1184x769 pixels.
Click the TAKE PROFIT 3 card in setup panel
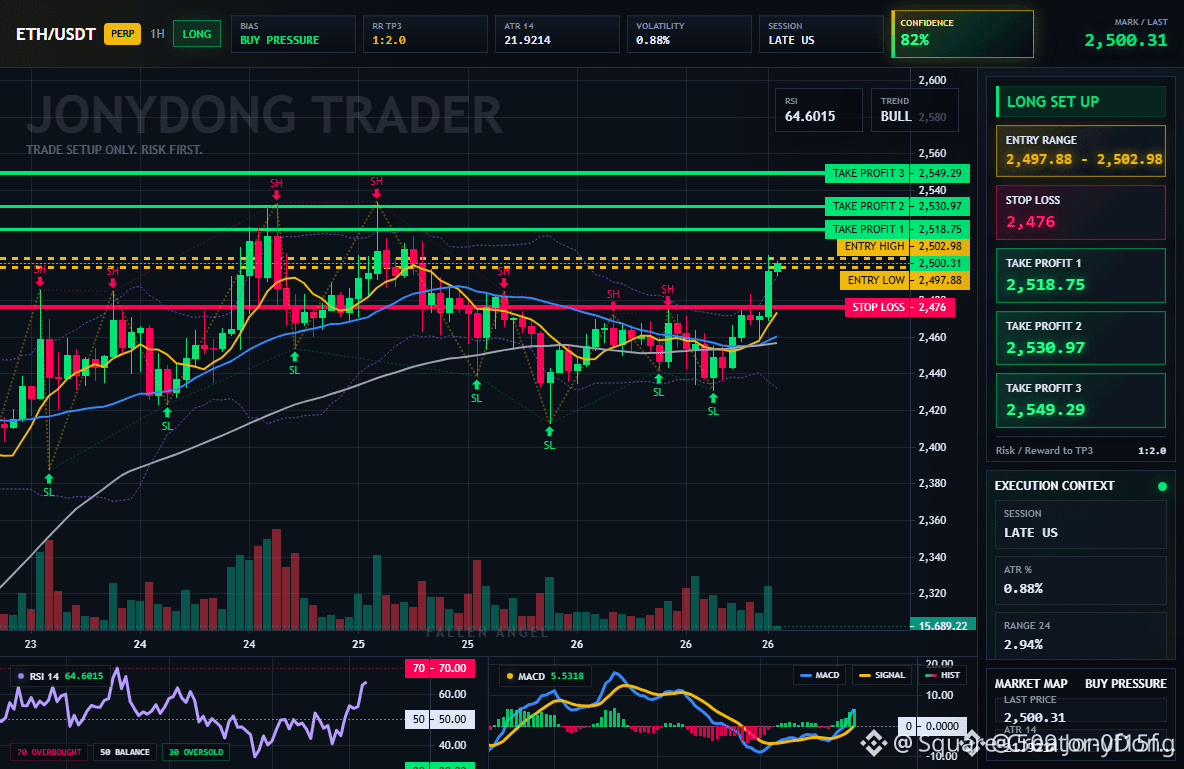[1081, 400]
